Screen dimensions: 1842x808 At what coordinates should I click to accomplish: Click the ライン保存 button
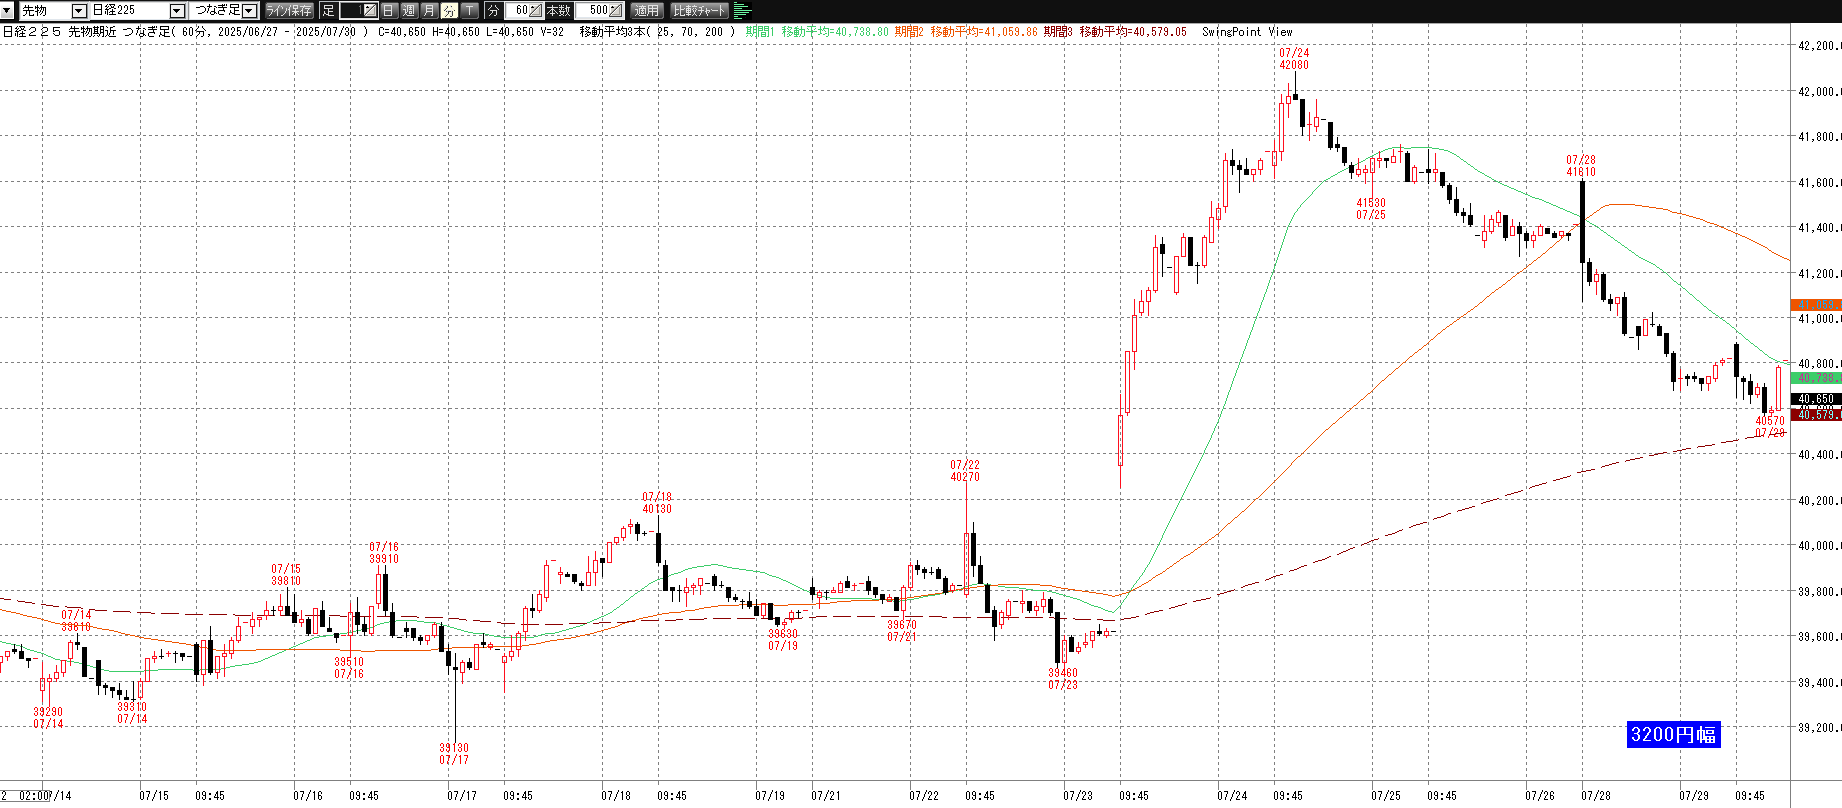coord(289,11)
